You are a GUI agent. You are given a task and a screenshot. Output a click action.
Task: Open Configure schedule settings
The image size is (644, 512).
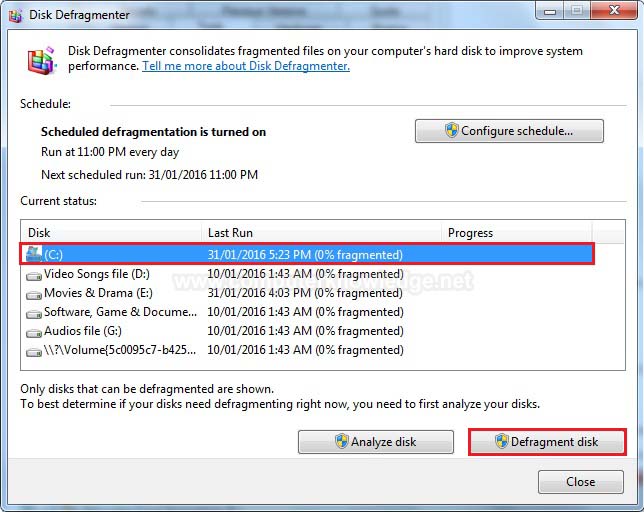point(509,131)
